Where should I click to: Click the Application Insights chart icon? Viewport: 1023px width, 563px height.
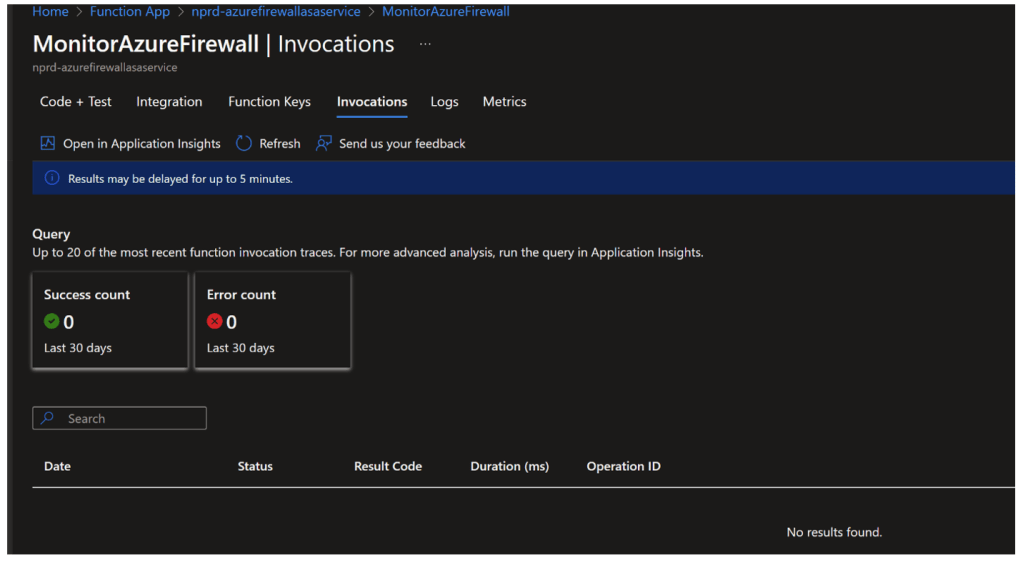click(47, 143)
